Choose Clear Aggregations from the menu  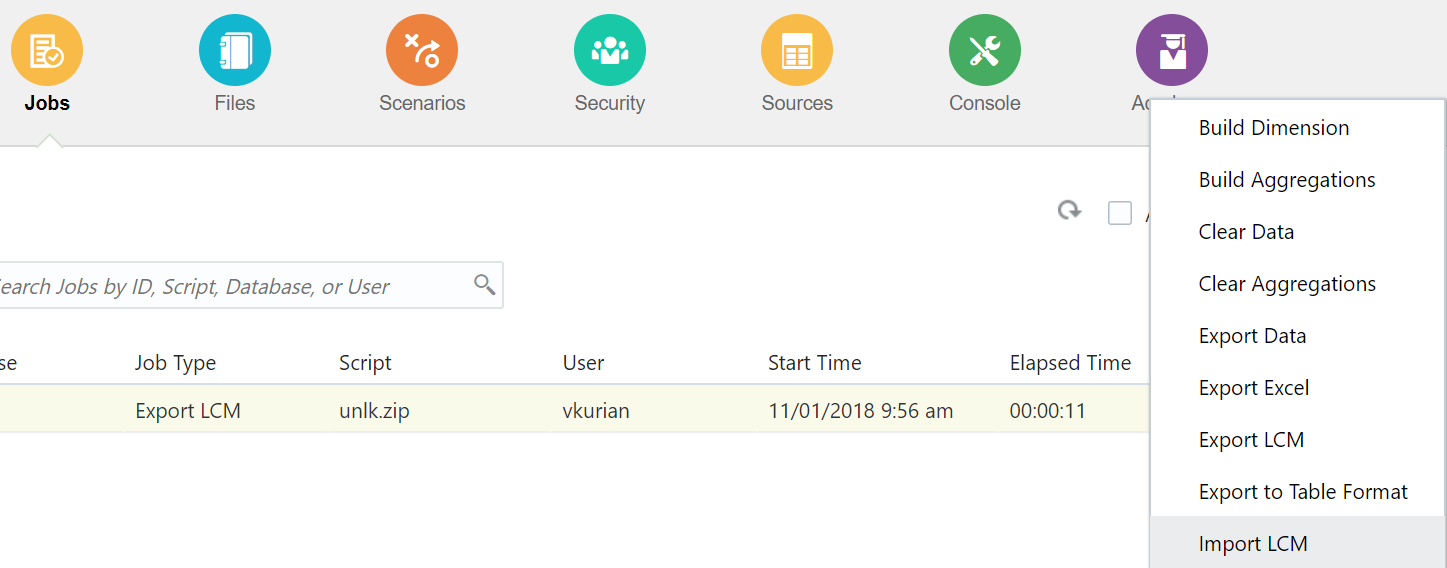1287,284
